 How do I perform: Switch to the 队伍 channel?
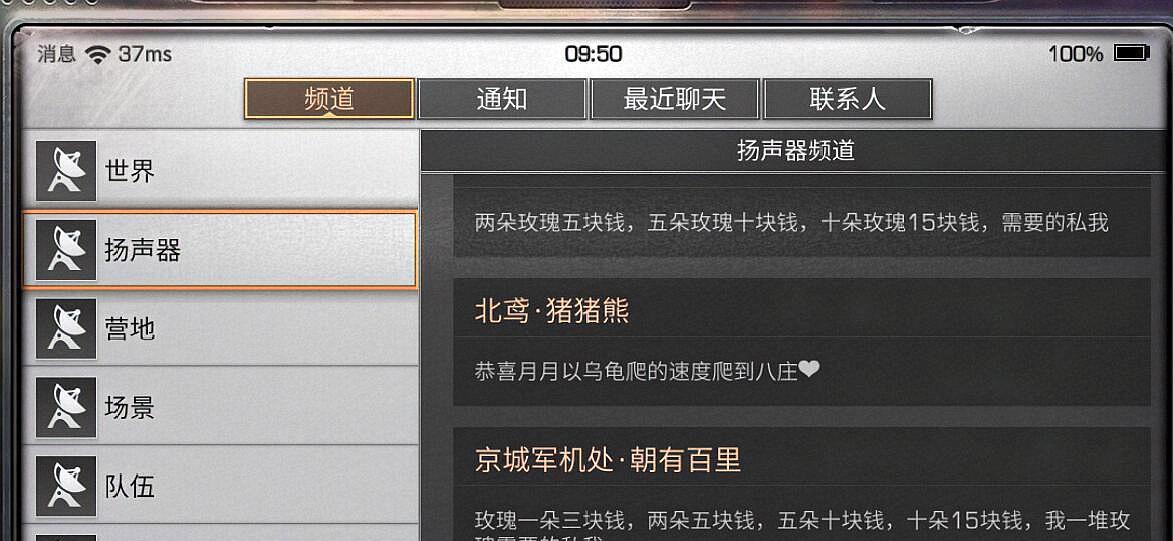tap(220, 486)
